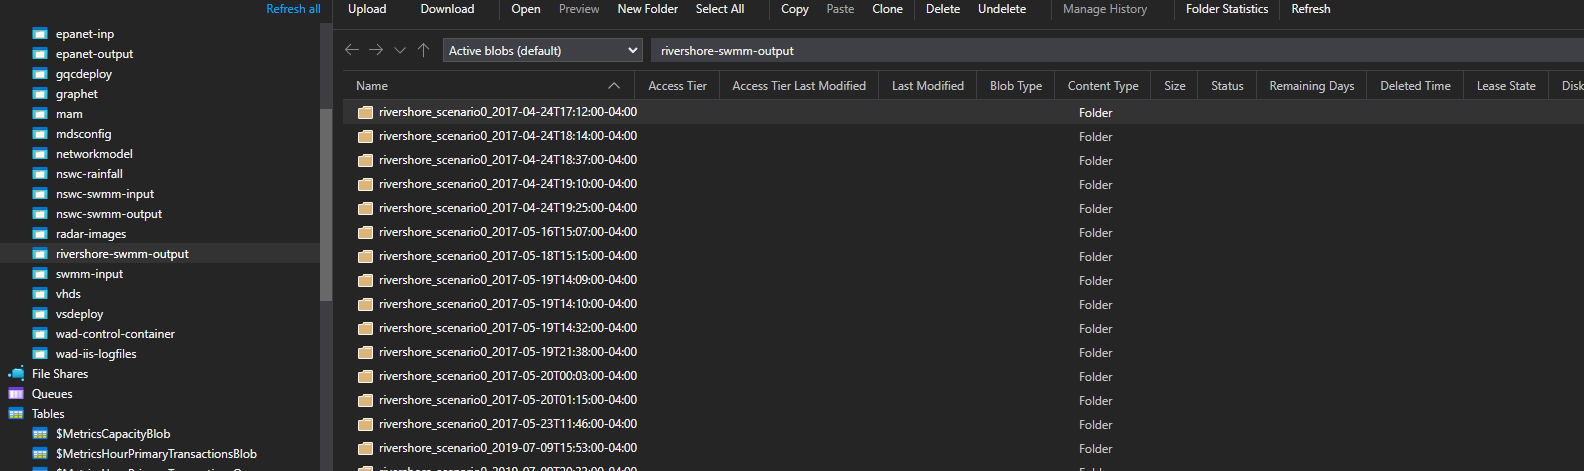Open the radar-images container
Image resolution: width=1584 pixels, height=471 pixels.
[x=91, y=234]
